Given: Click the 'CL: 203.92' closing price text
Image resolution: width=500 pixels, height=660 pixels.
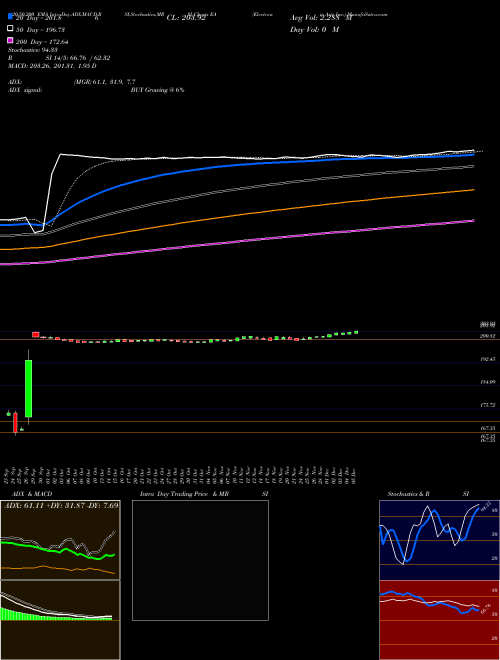Looking at the screenshot, I should click(x=186, y=18).
